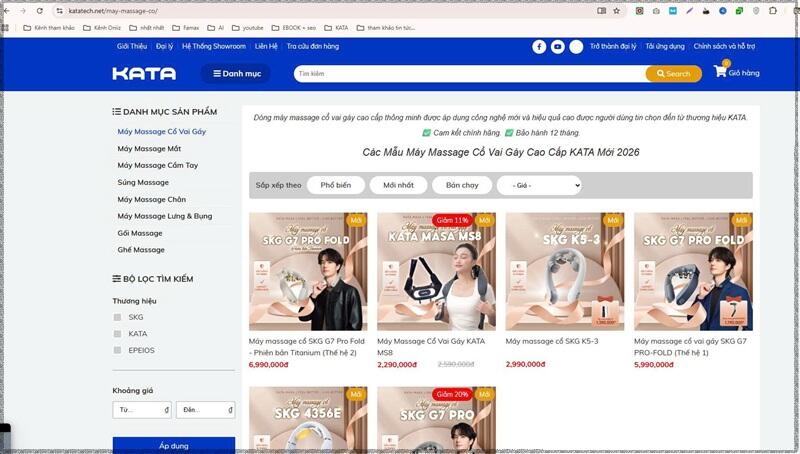Open the camera extension icon
The width and height of the screenshot is (800, 454).
pos(656,11)
